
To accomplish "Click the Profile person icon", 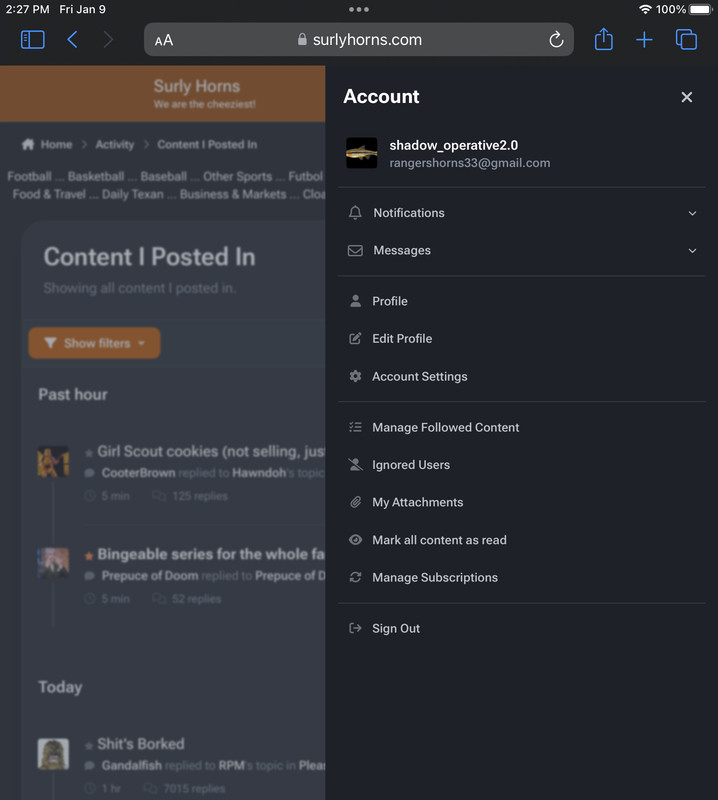I will point(355,301).
